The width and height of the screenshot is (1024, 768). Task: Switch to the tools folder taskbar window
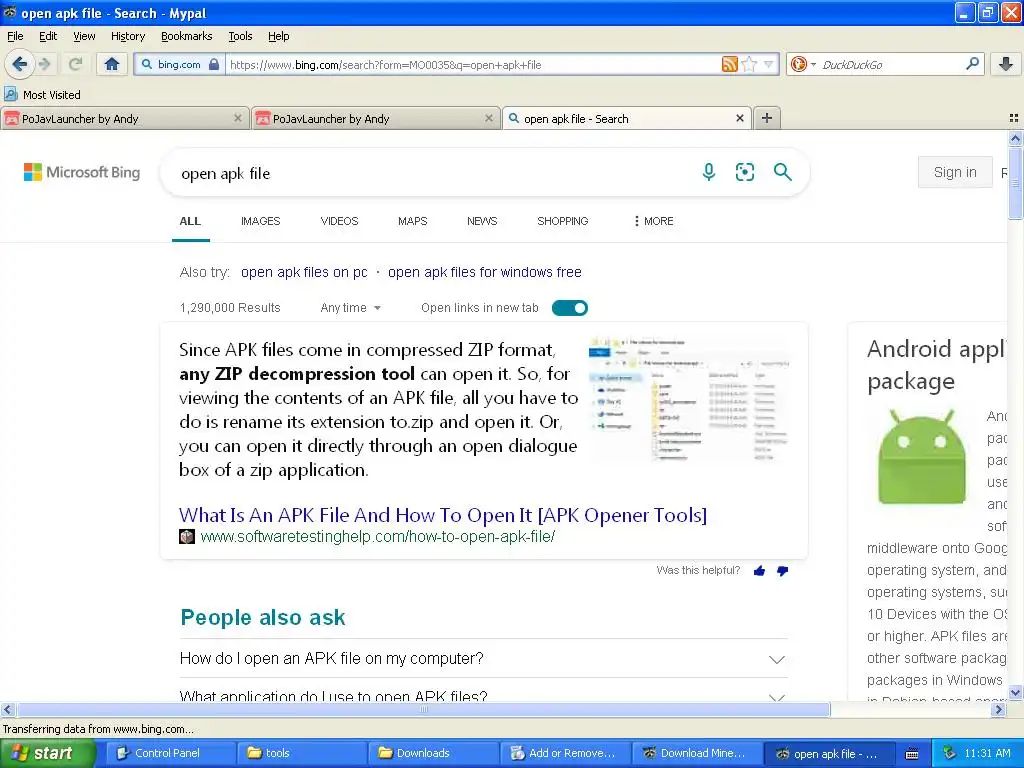[x=301, y=753]
